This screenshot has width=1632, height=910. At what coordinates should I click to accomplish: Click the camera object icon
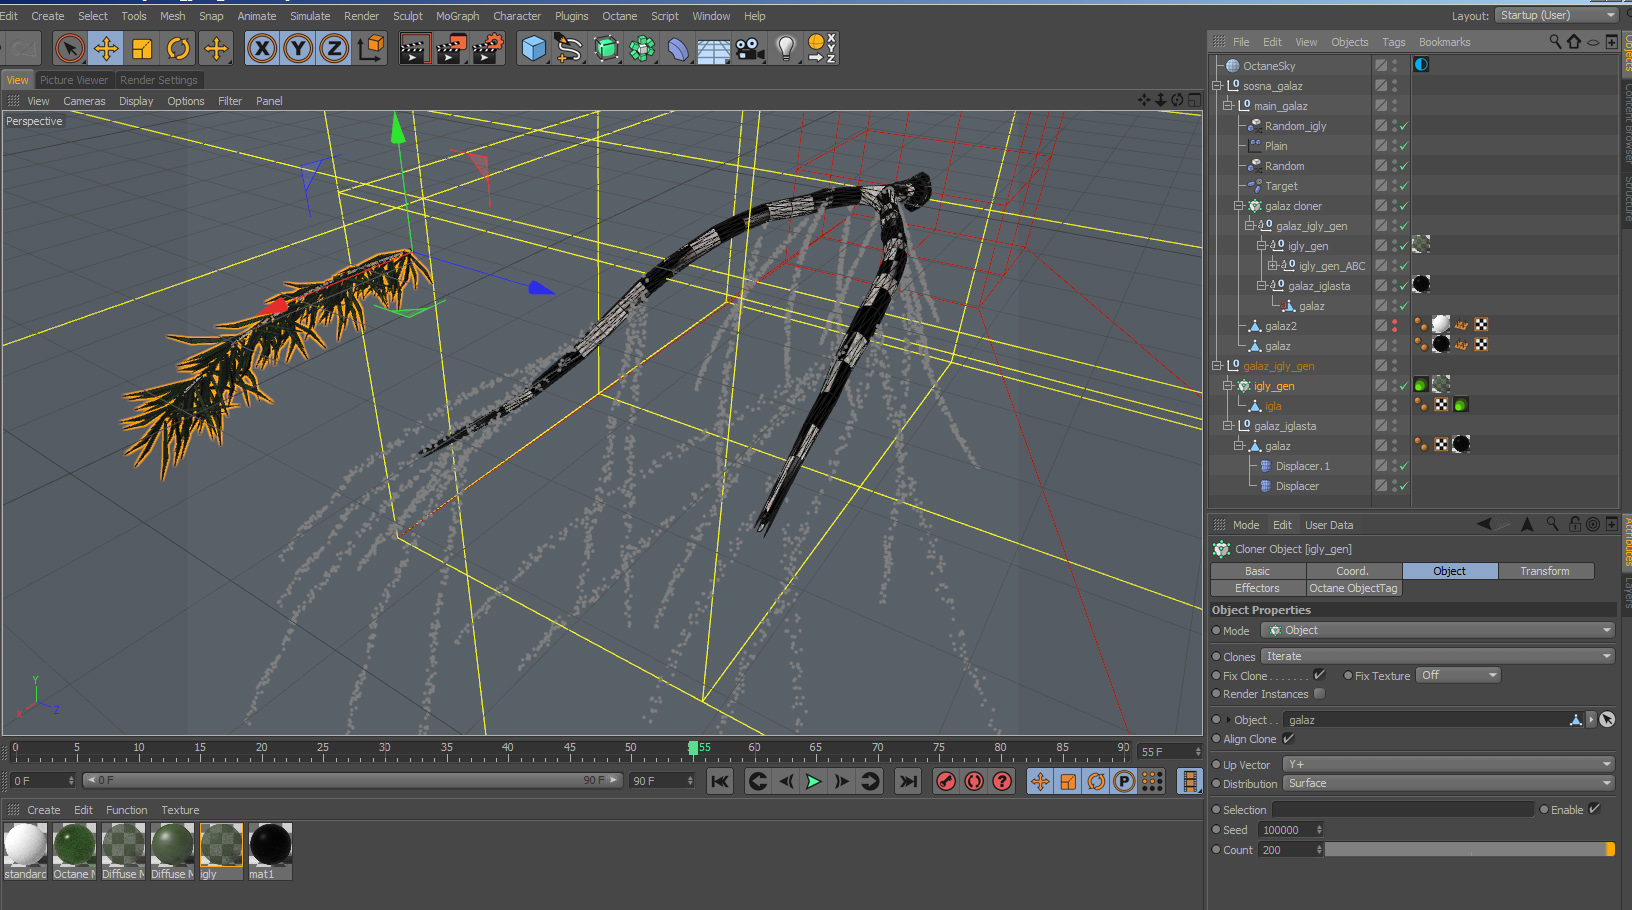click(x=749, y=48)
